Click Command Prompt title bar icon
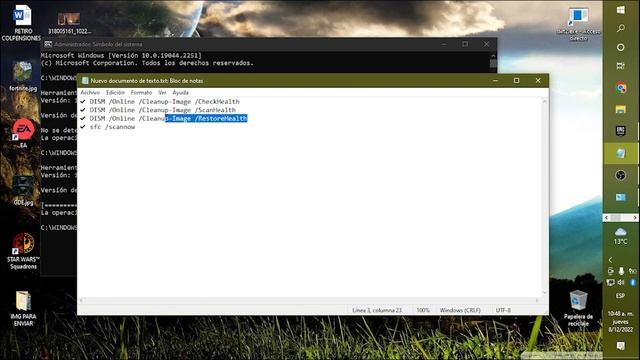Viewport: 640px width, 360px height. 48,44
